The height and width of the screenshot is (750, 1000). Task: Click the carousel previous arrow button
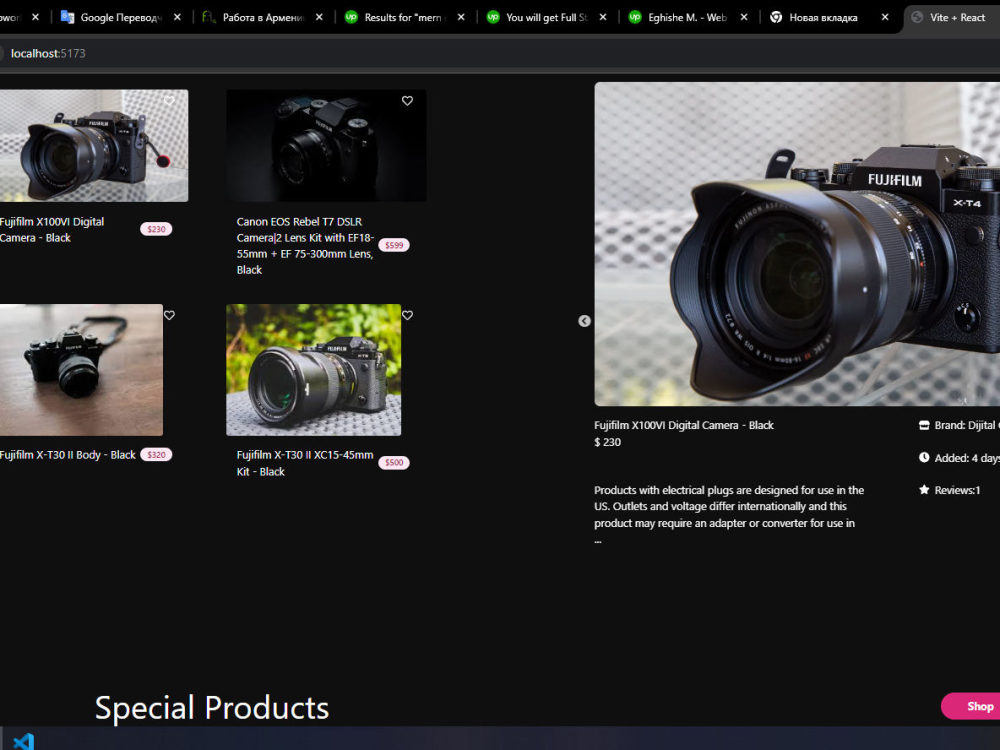(x=584, y=321)
